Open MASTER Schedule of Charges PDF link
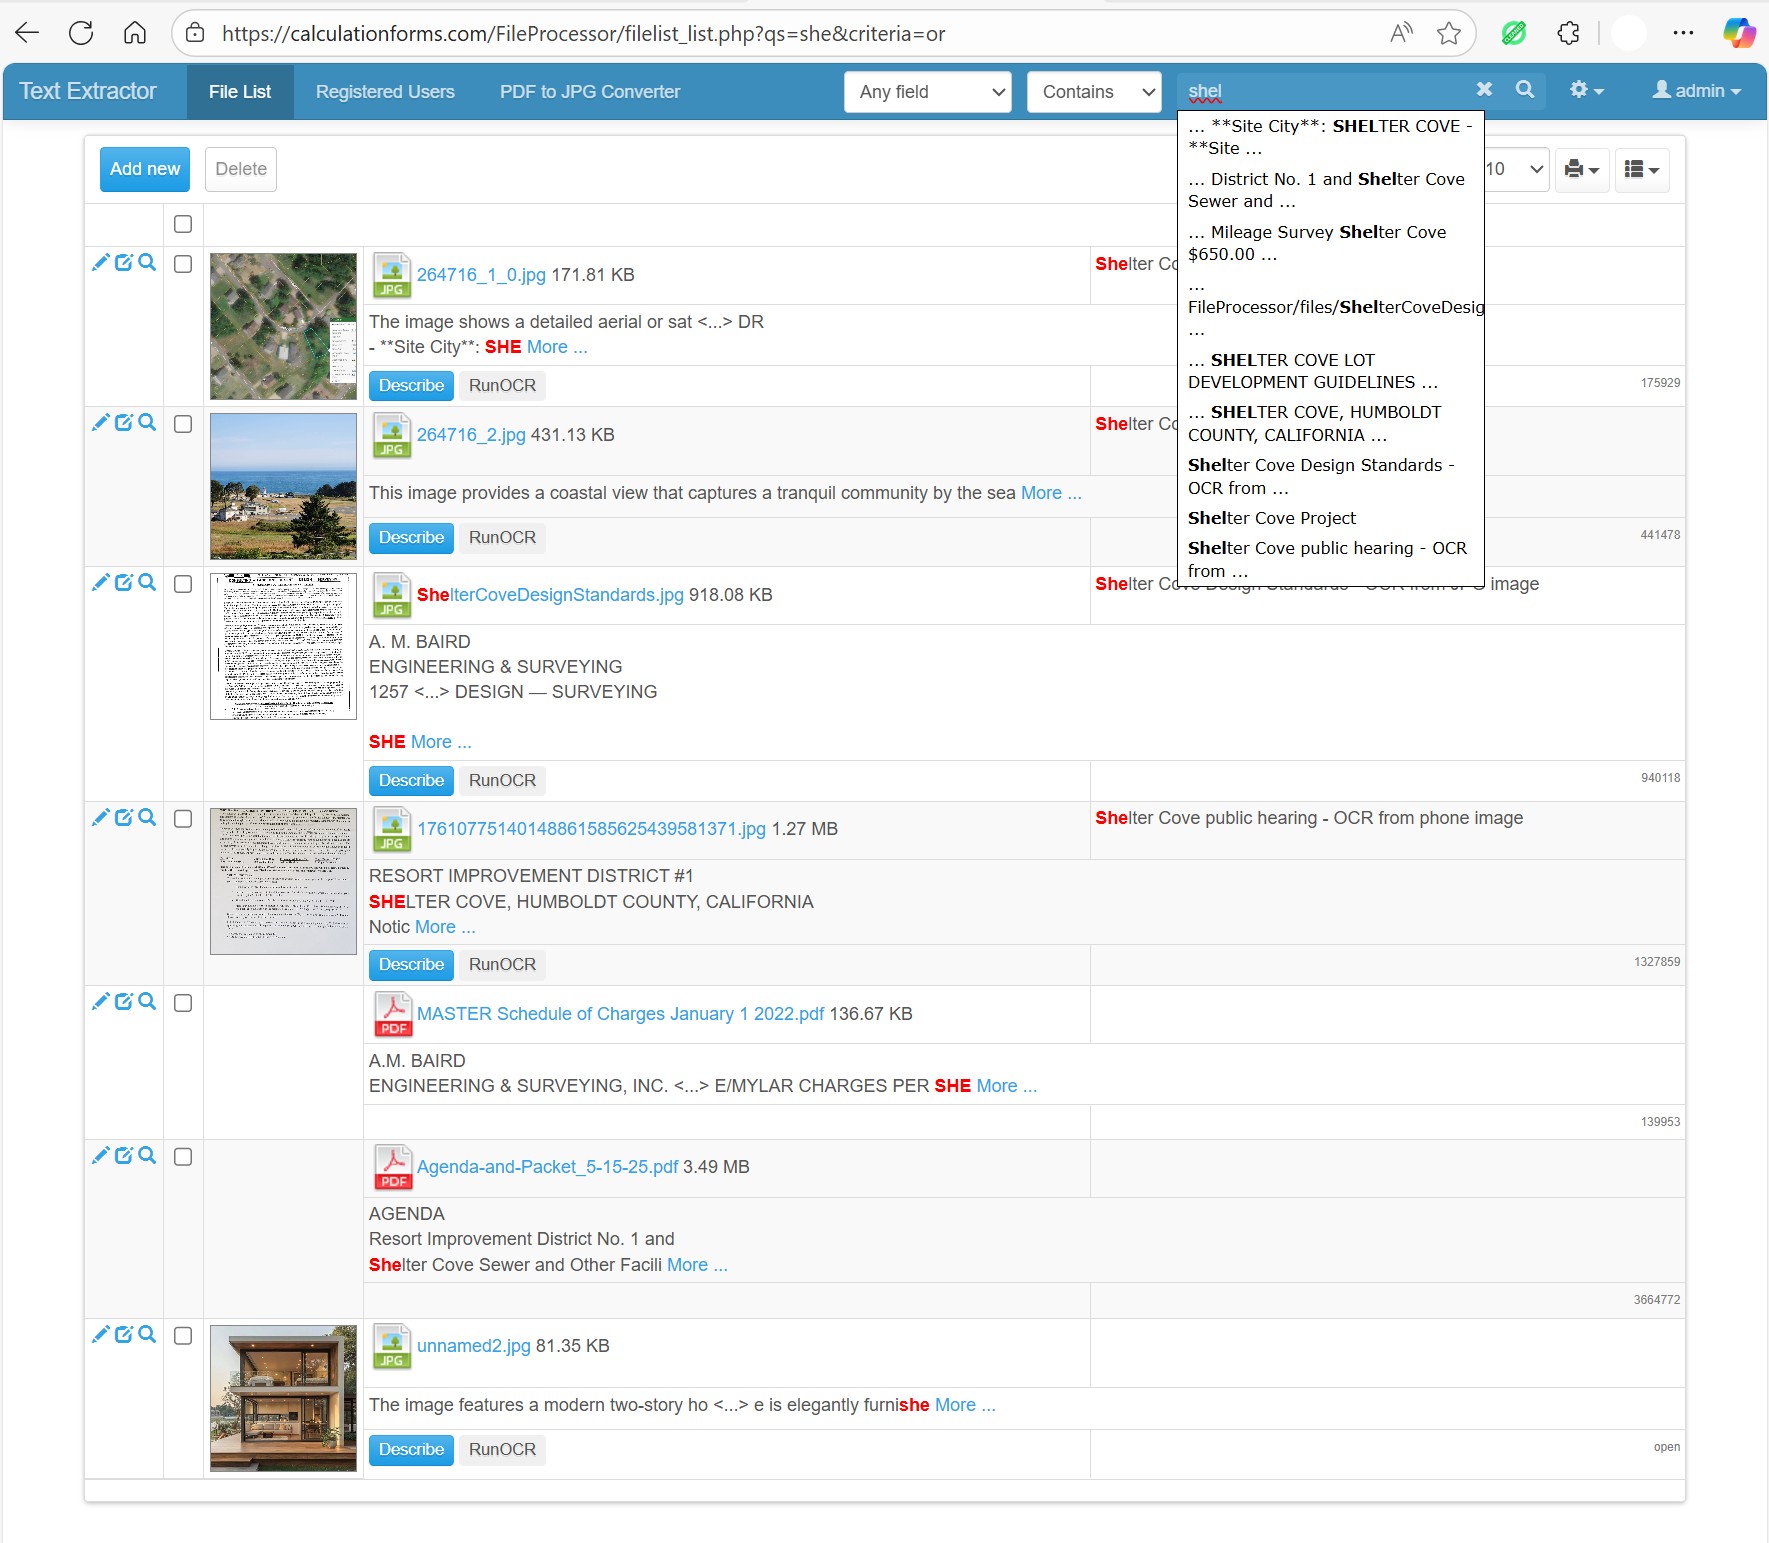 (x=620, y=1014)
